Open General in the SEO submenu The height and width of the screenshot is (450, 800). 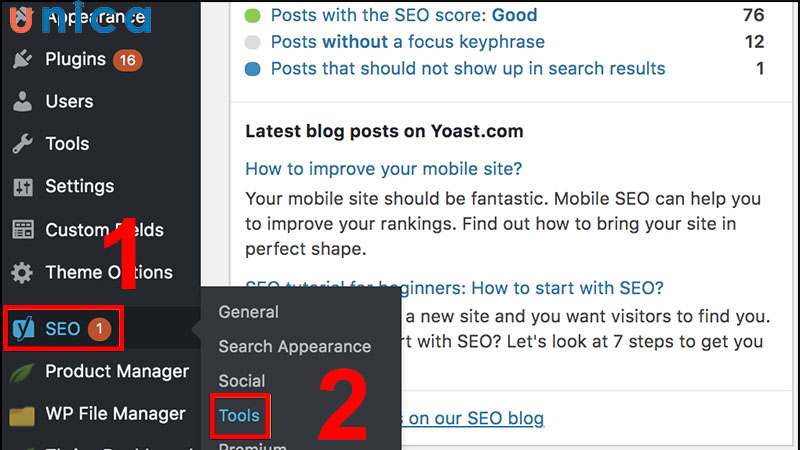(x=248, y=312)
